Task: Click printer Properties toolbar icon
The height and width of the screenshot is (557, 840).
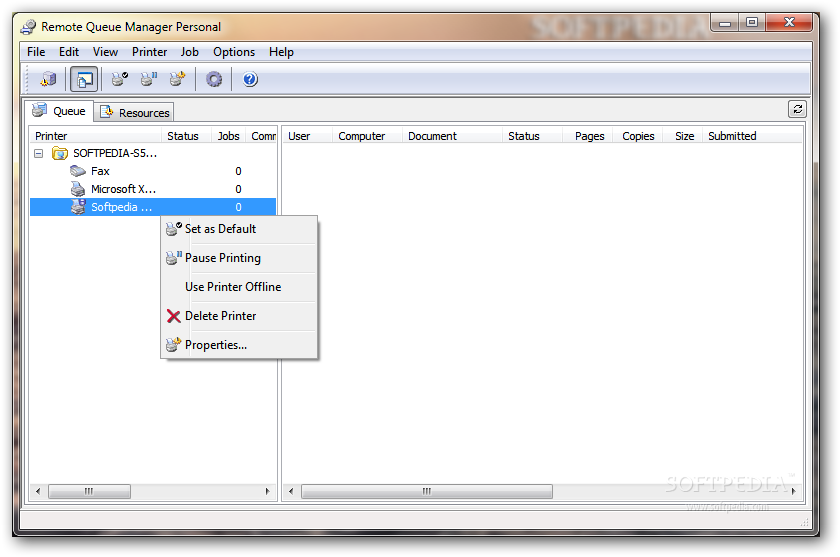Action: tap(177, 79)
